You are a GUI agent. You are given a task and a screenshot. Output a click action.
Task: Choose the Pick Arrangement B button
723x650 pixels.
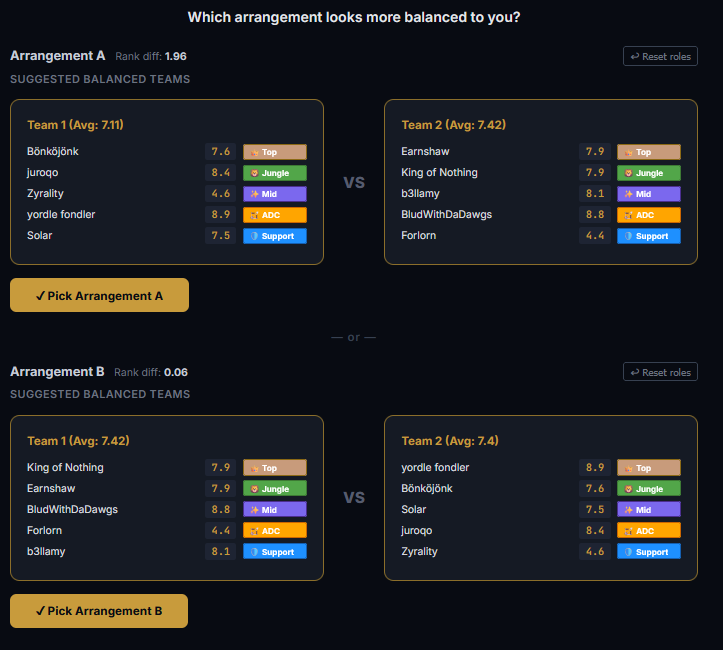tap(99, 611)
